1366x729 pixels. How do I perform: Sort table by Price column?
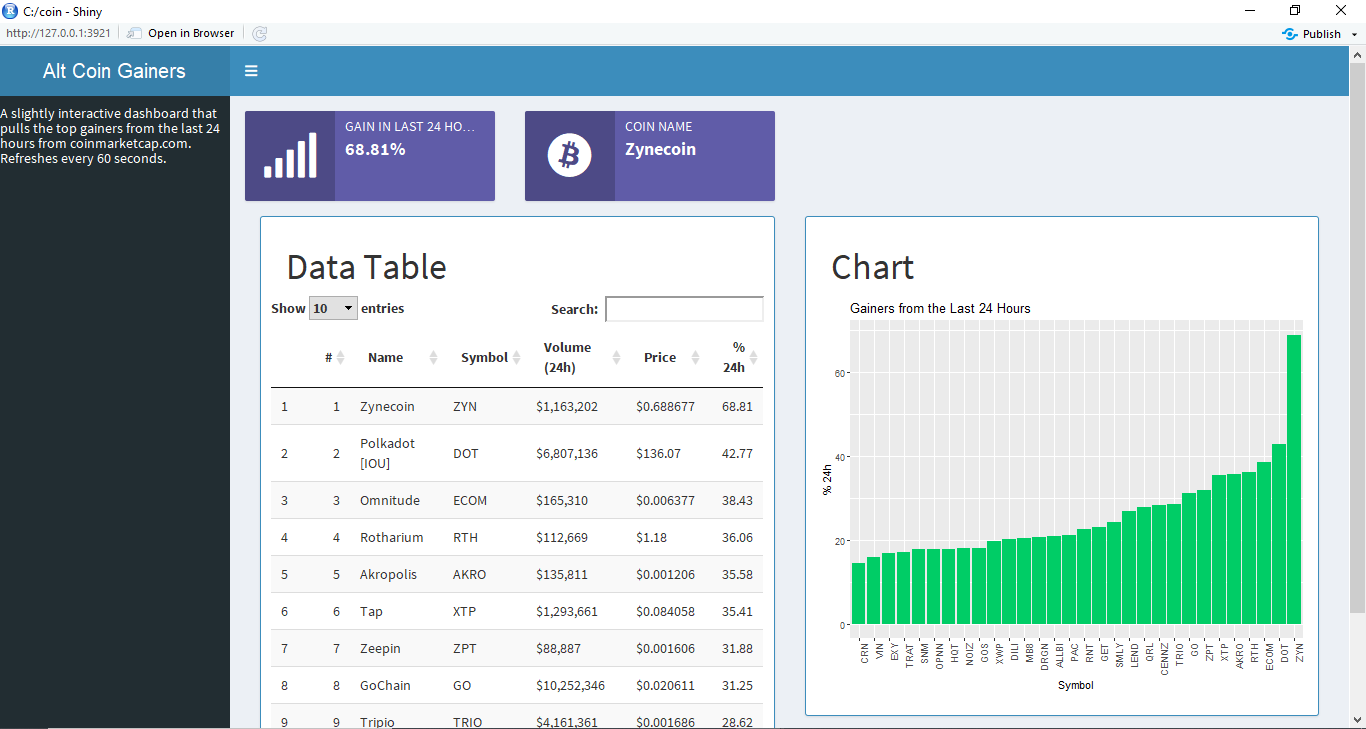pyautogui.click(x=668, y=357)
